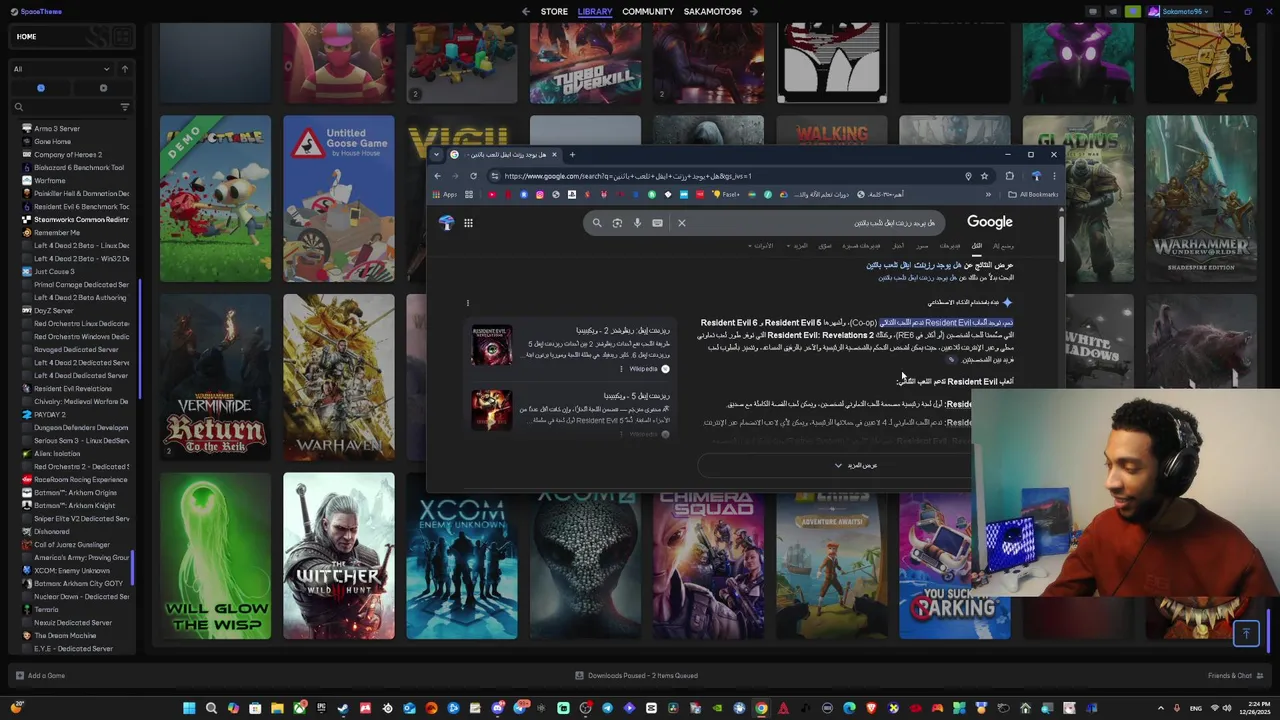
Task: Open Apps shortcut in bookmarks bar
Action: click(x=445, y=195)
